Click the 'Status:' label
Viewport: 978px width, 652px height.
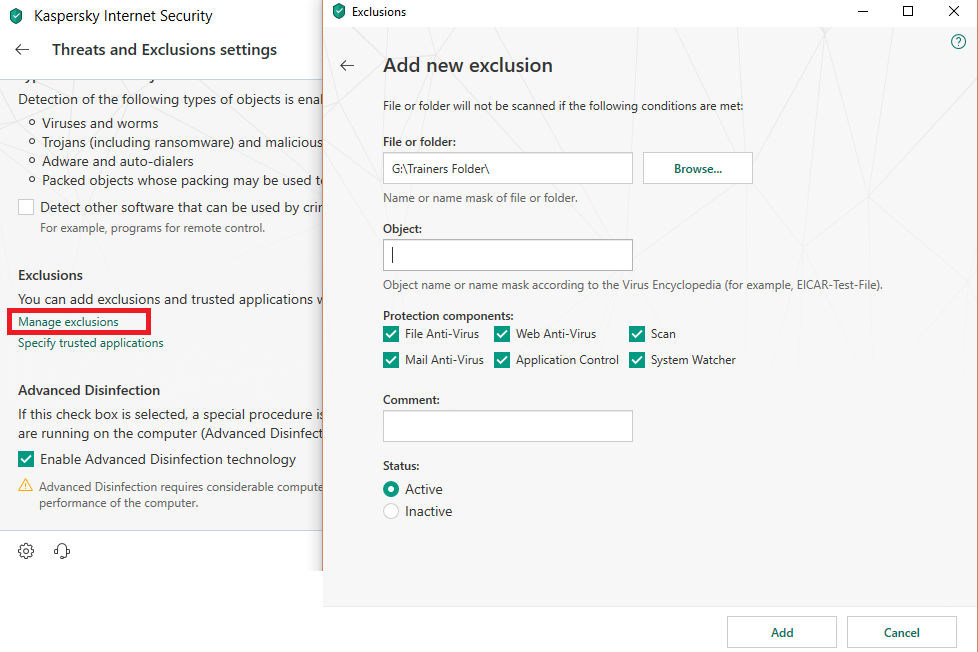pyautogui.click(x=401, y=466)
